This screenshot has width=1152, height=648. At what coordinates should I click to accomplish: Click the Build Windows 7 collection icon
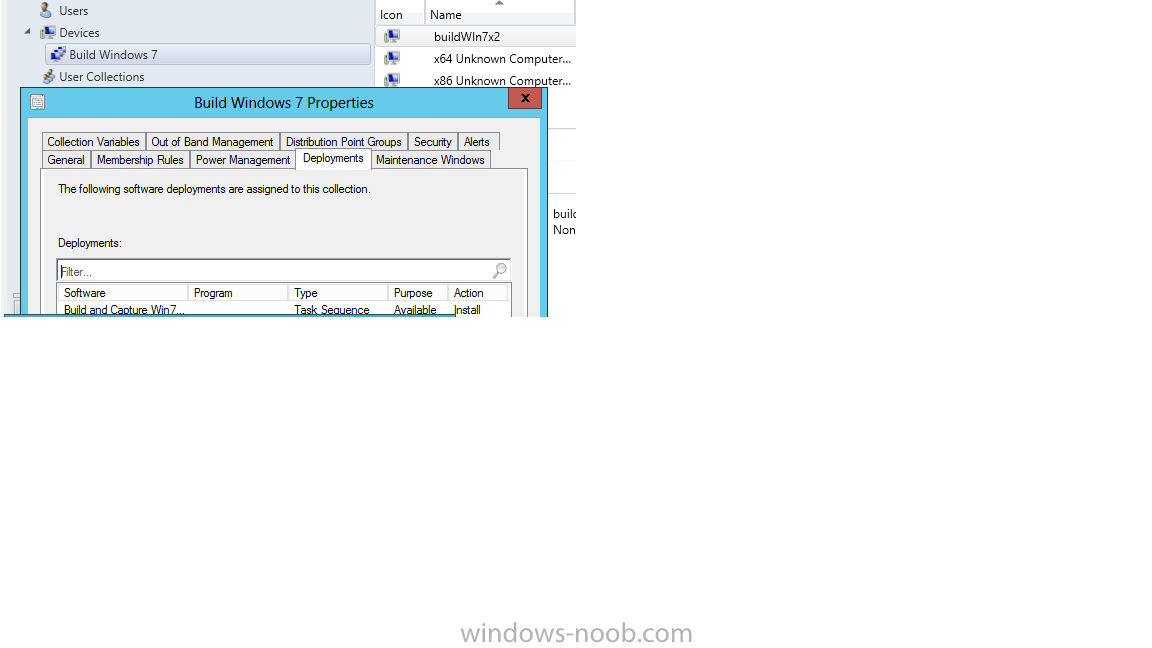(x=58, y=54)
